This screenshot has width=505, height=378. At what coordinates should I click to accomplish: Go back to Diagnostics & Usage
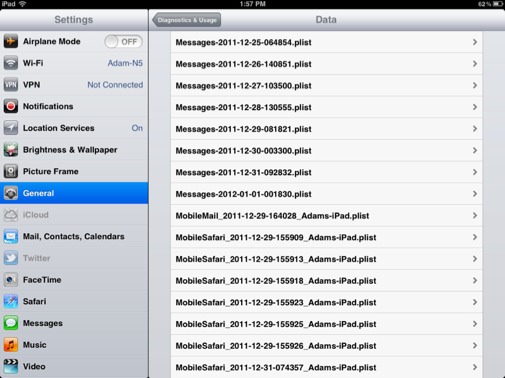(187, 20)
